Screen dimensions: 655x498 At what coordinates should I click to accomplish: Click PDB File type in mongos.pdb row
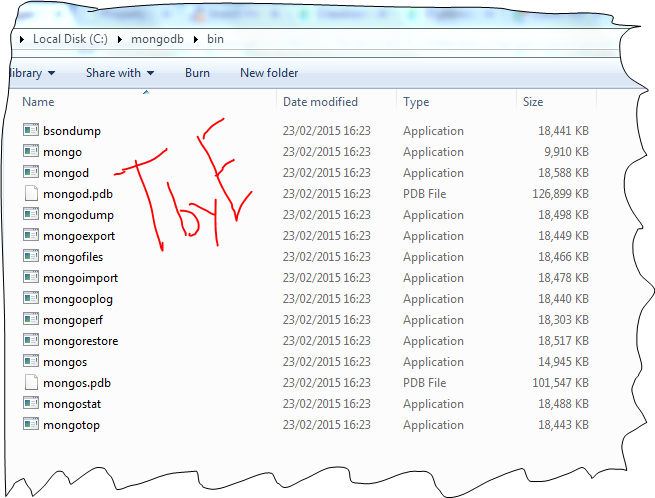[424, 382]
